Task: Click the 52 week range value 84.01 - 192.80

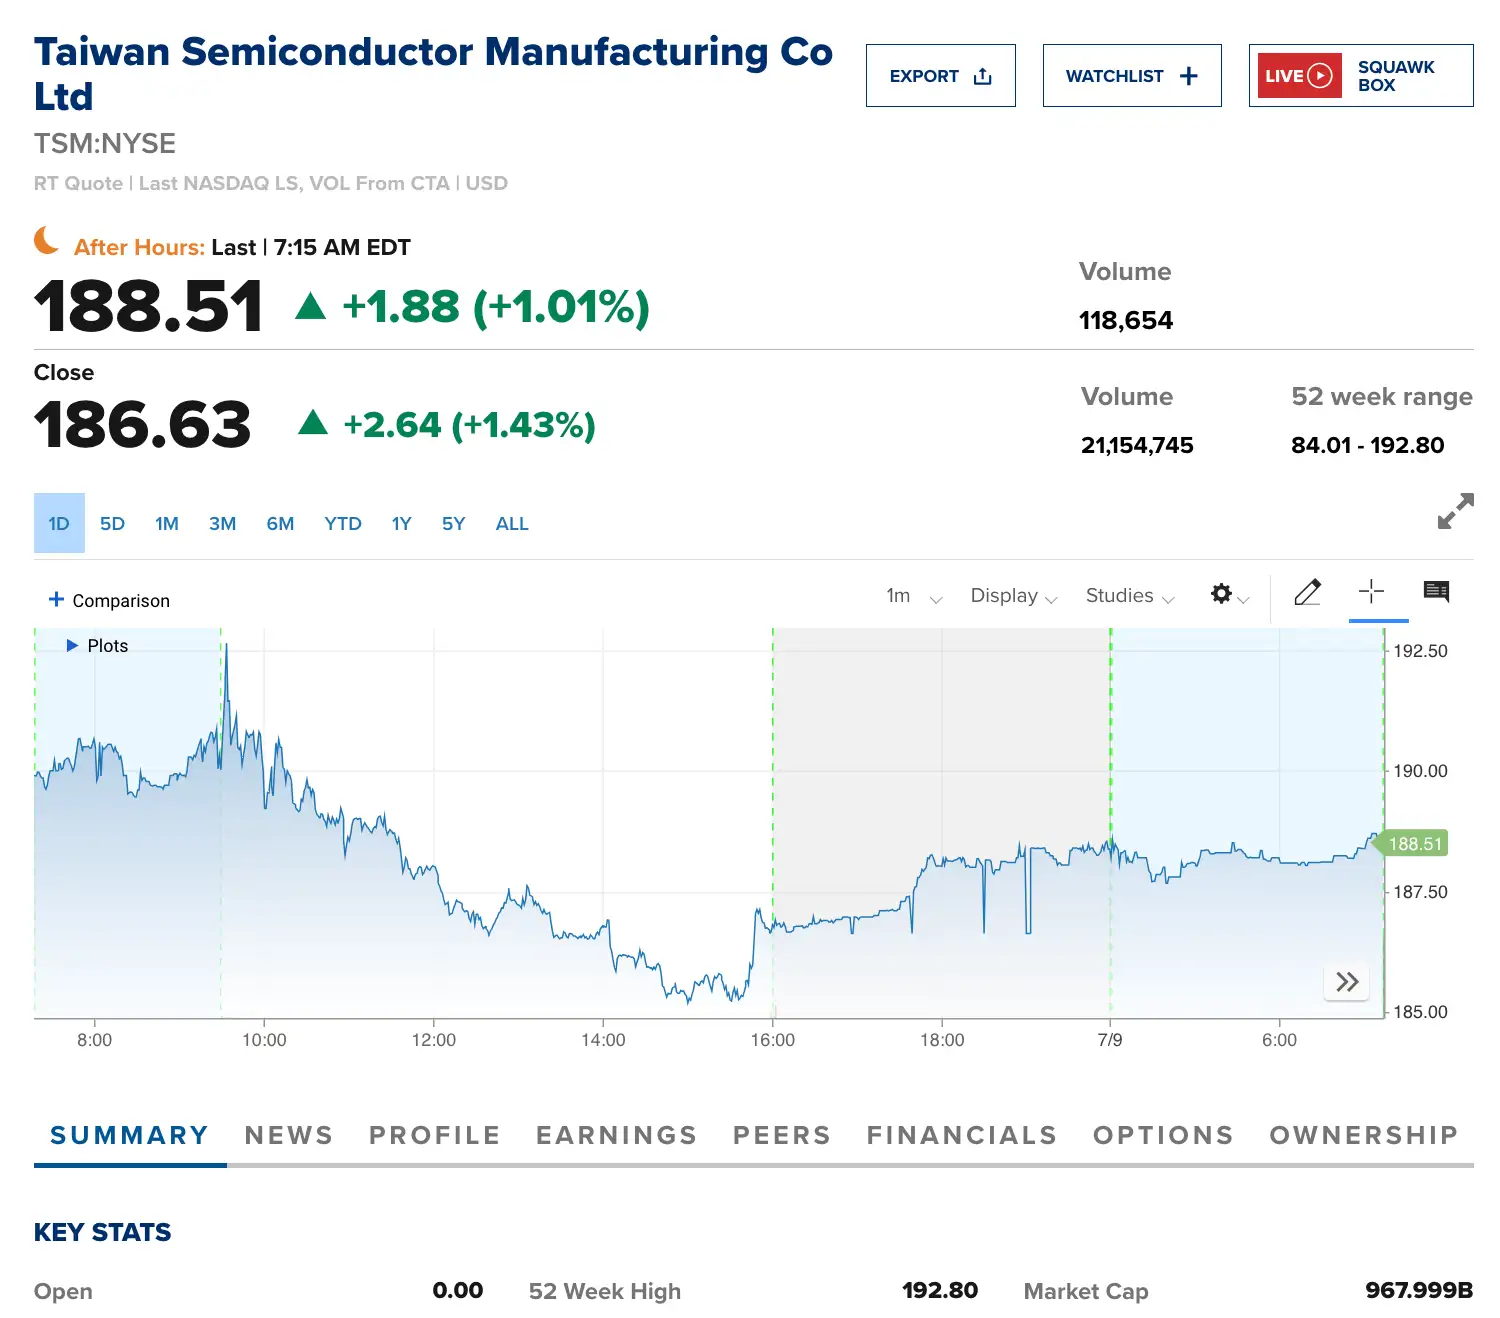Action: click(1367, 445)
